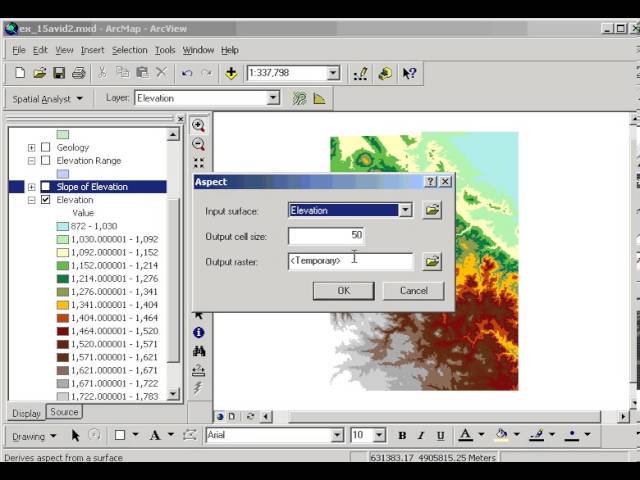The image size is (640, 480).
Task: Redo the last undone action
Action: [x=207, y=73]
